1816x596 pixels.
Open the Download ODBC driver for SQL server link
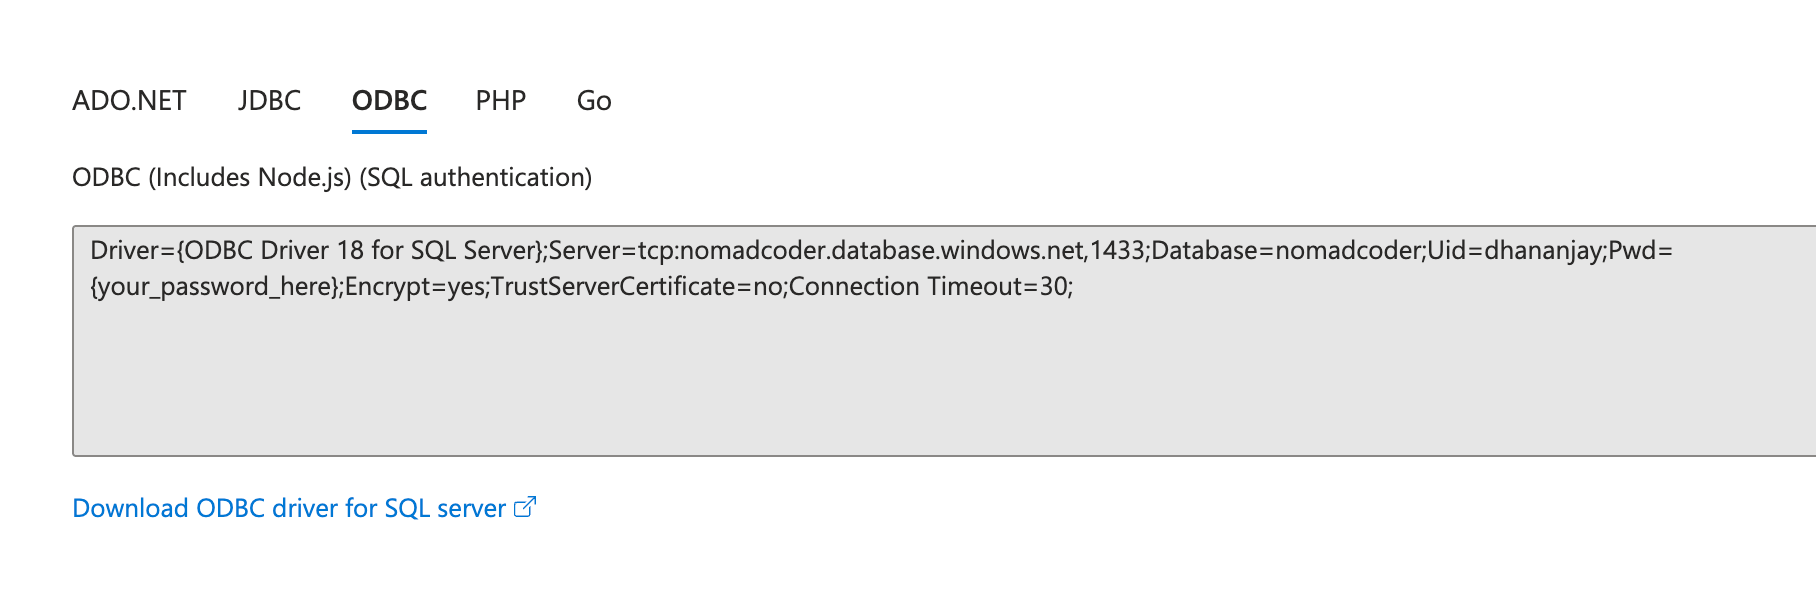point(289,508)
